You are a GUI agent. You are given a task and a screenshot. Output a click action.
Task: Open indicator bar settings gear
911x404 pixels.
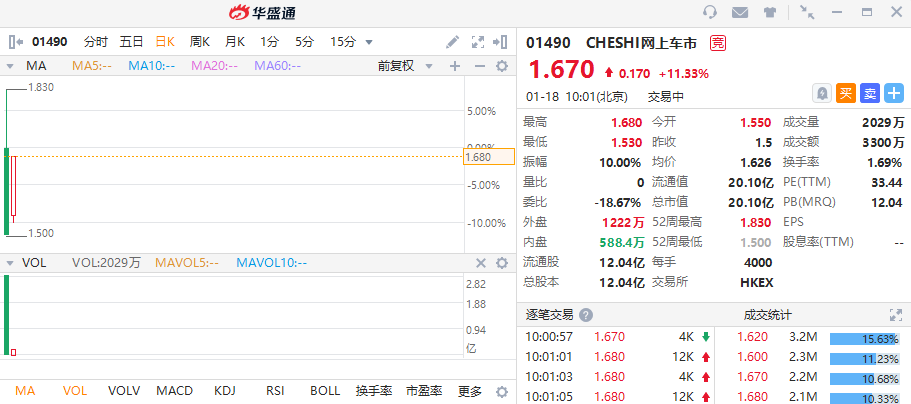pos(502,391)
